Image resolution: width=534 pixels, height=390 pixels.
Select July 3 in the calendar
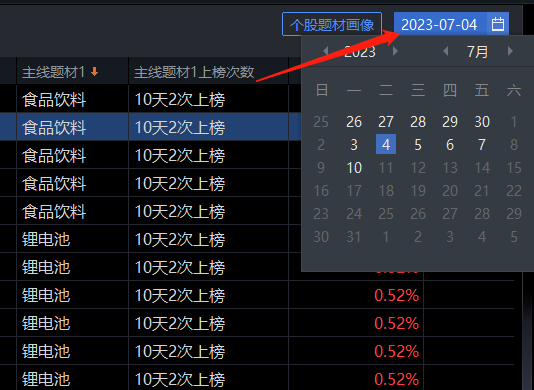tap(354, 144)
